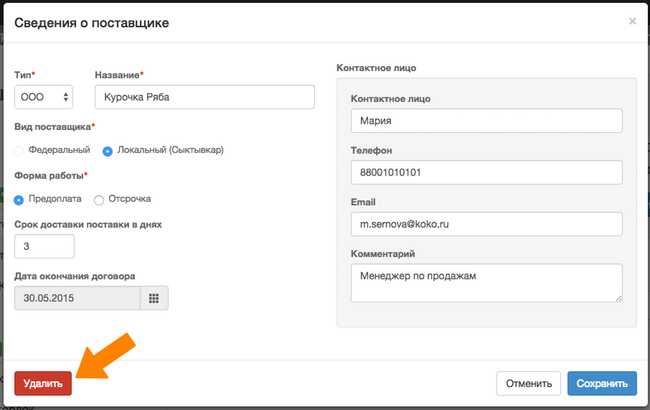Click the blue Сохранить button
650x410 pixels.
602,383
